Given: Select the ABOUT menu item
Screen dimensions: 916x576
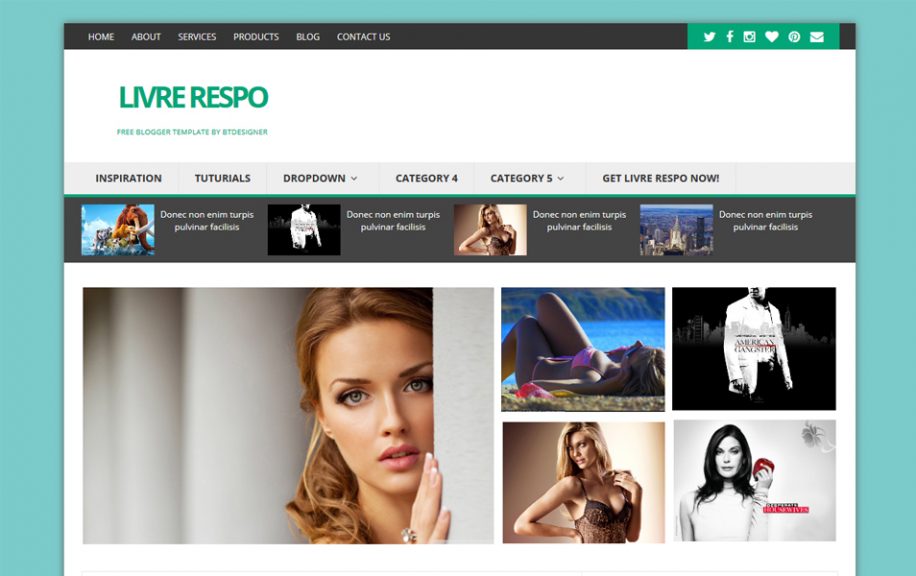Looking at the screenshot, I should coord(145,37).
